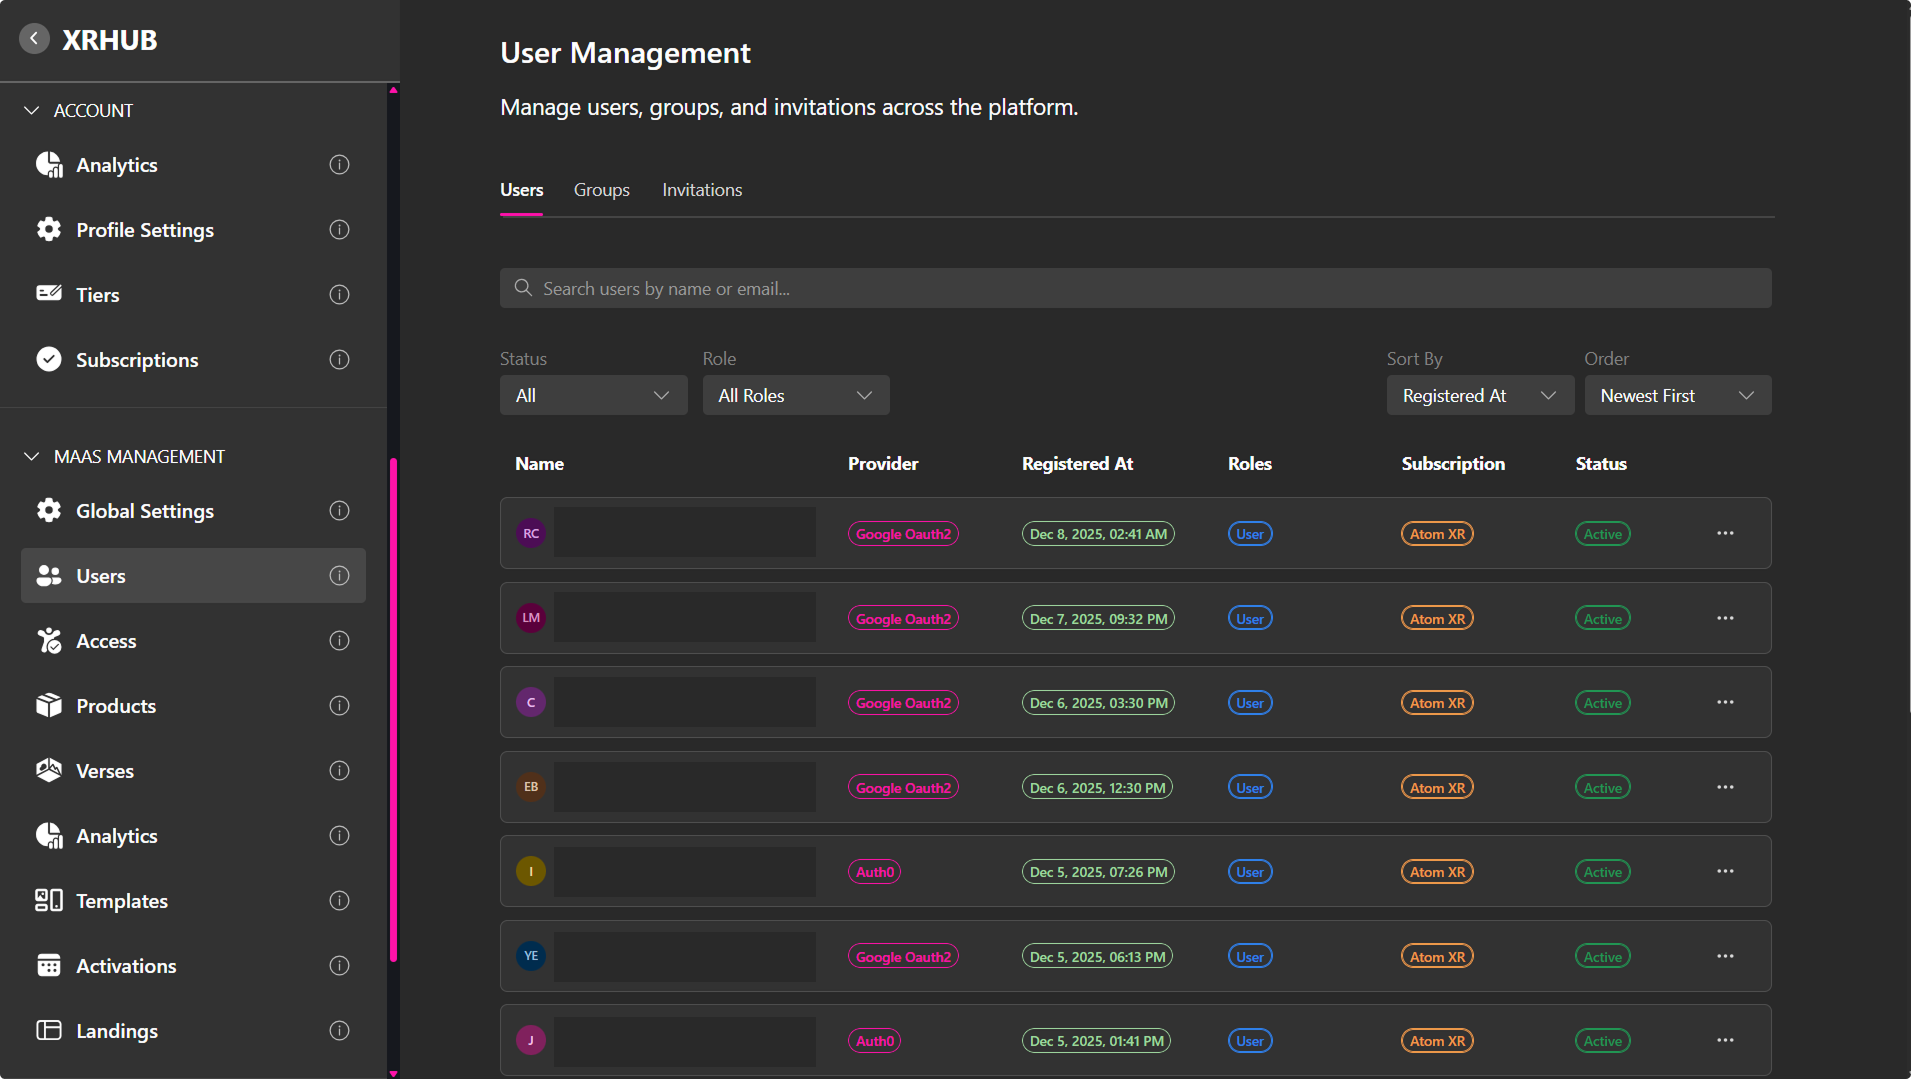Click the back arrow beside XRHUB logo
Screen dimensions: 1911x1079
(x=34, y=39)
